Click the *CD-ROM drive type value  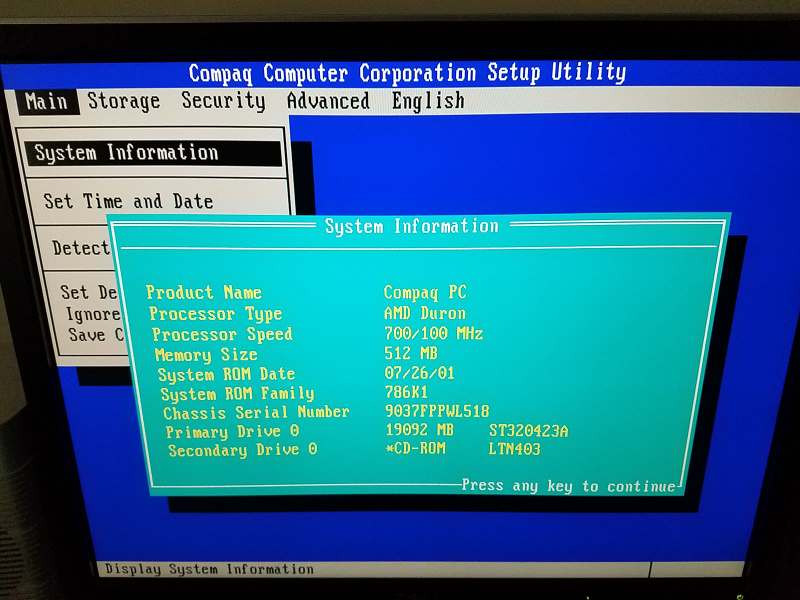[416, 448]
